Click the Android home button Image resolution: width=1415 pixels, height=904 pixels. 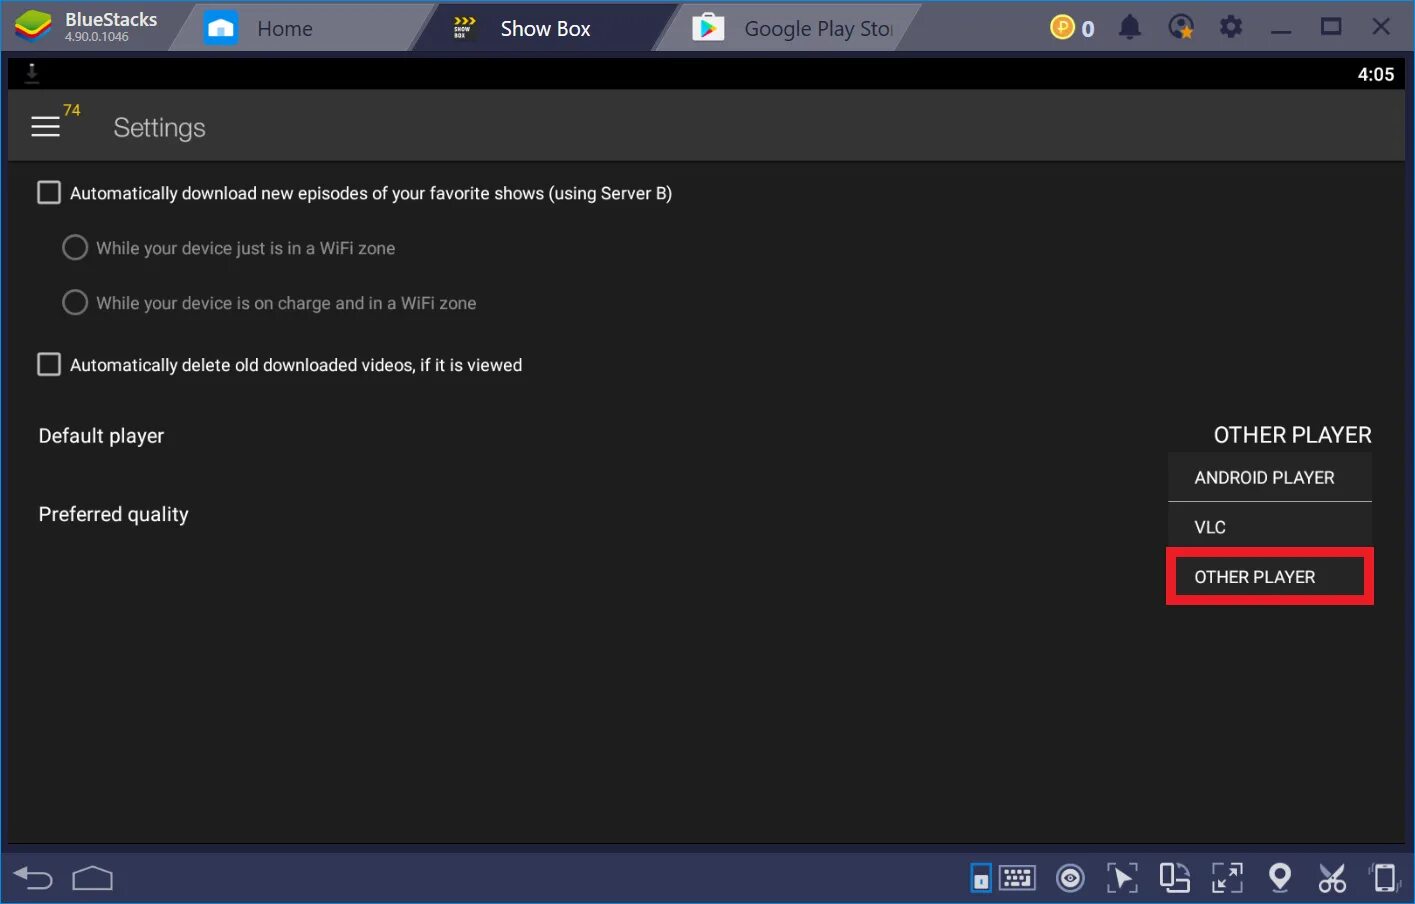click(x=93, y=879)
